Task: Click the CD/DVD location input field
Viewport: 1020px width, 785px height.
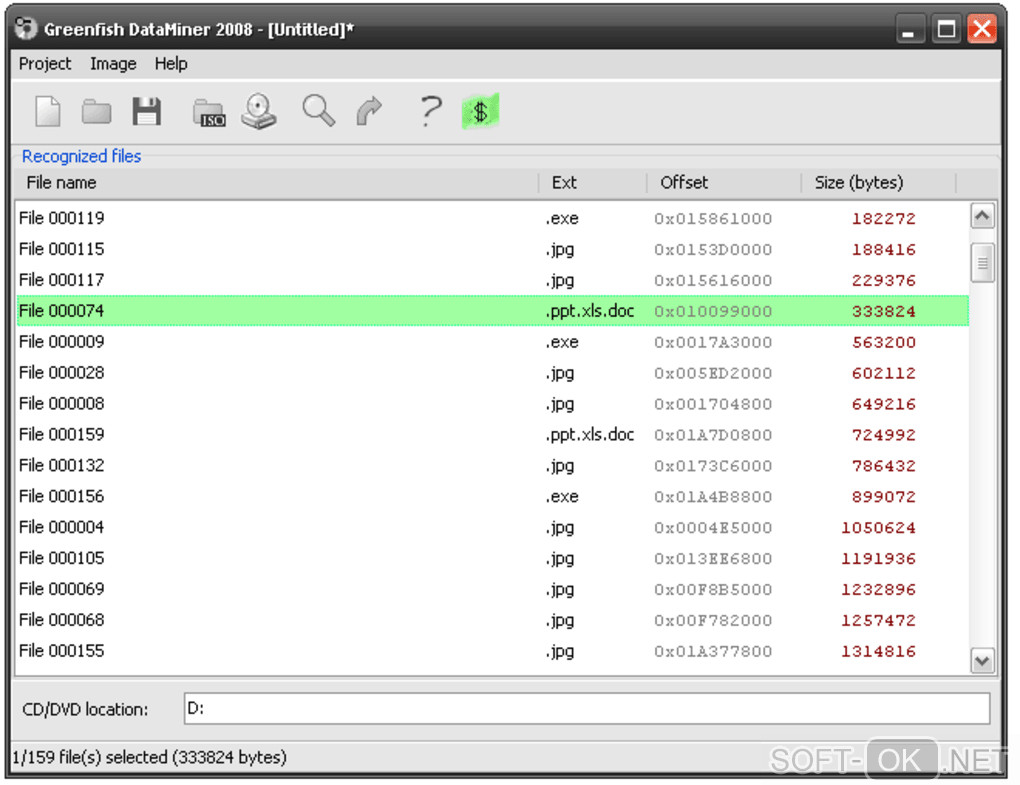Action: (587, 708)
